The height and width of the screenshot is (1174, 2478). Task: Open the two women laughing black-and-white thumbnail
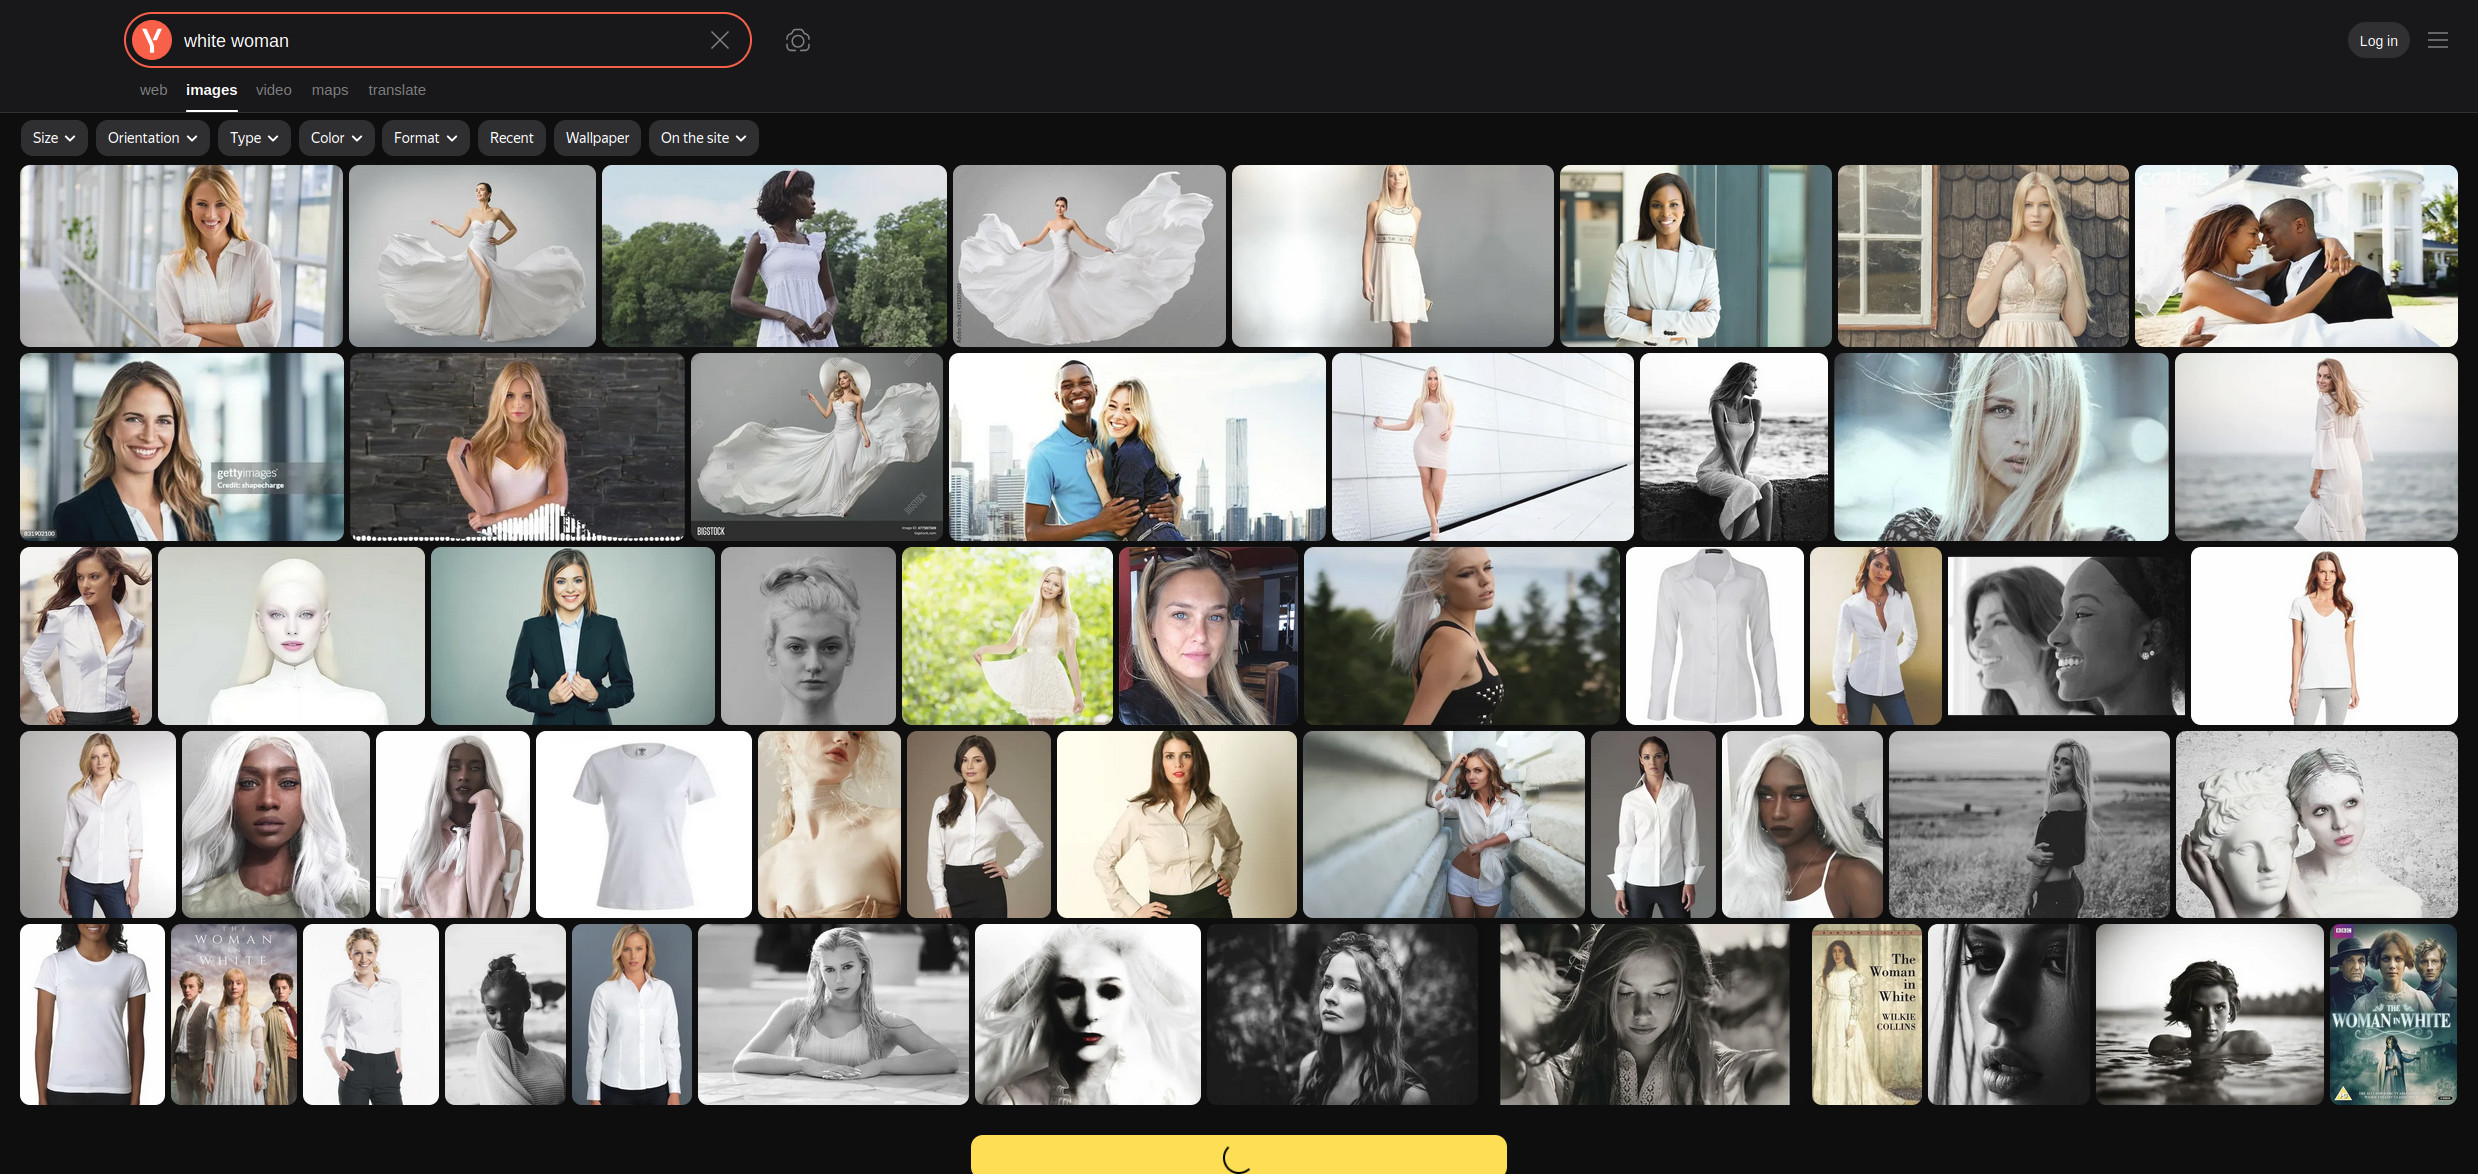tap(2066, 636)
